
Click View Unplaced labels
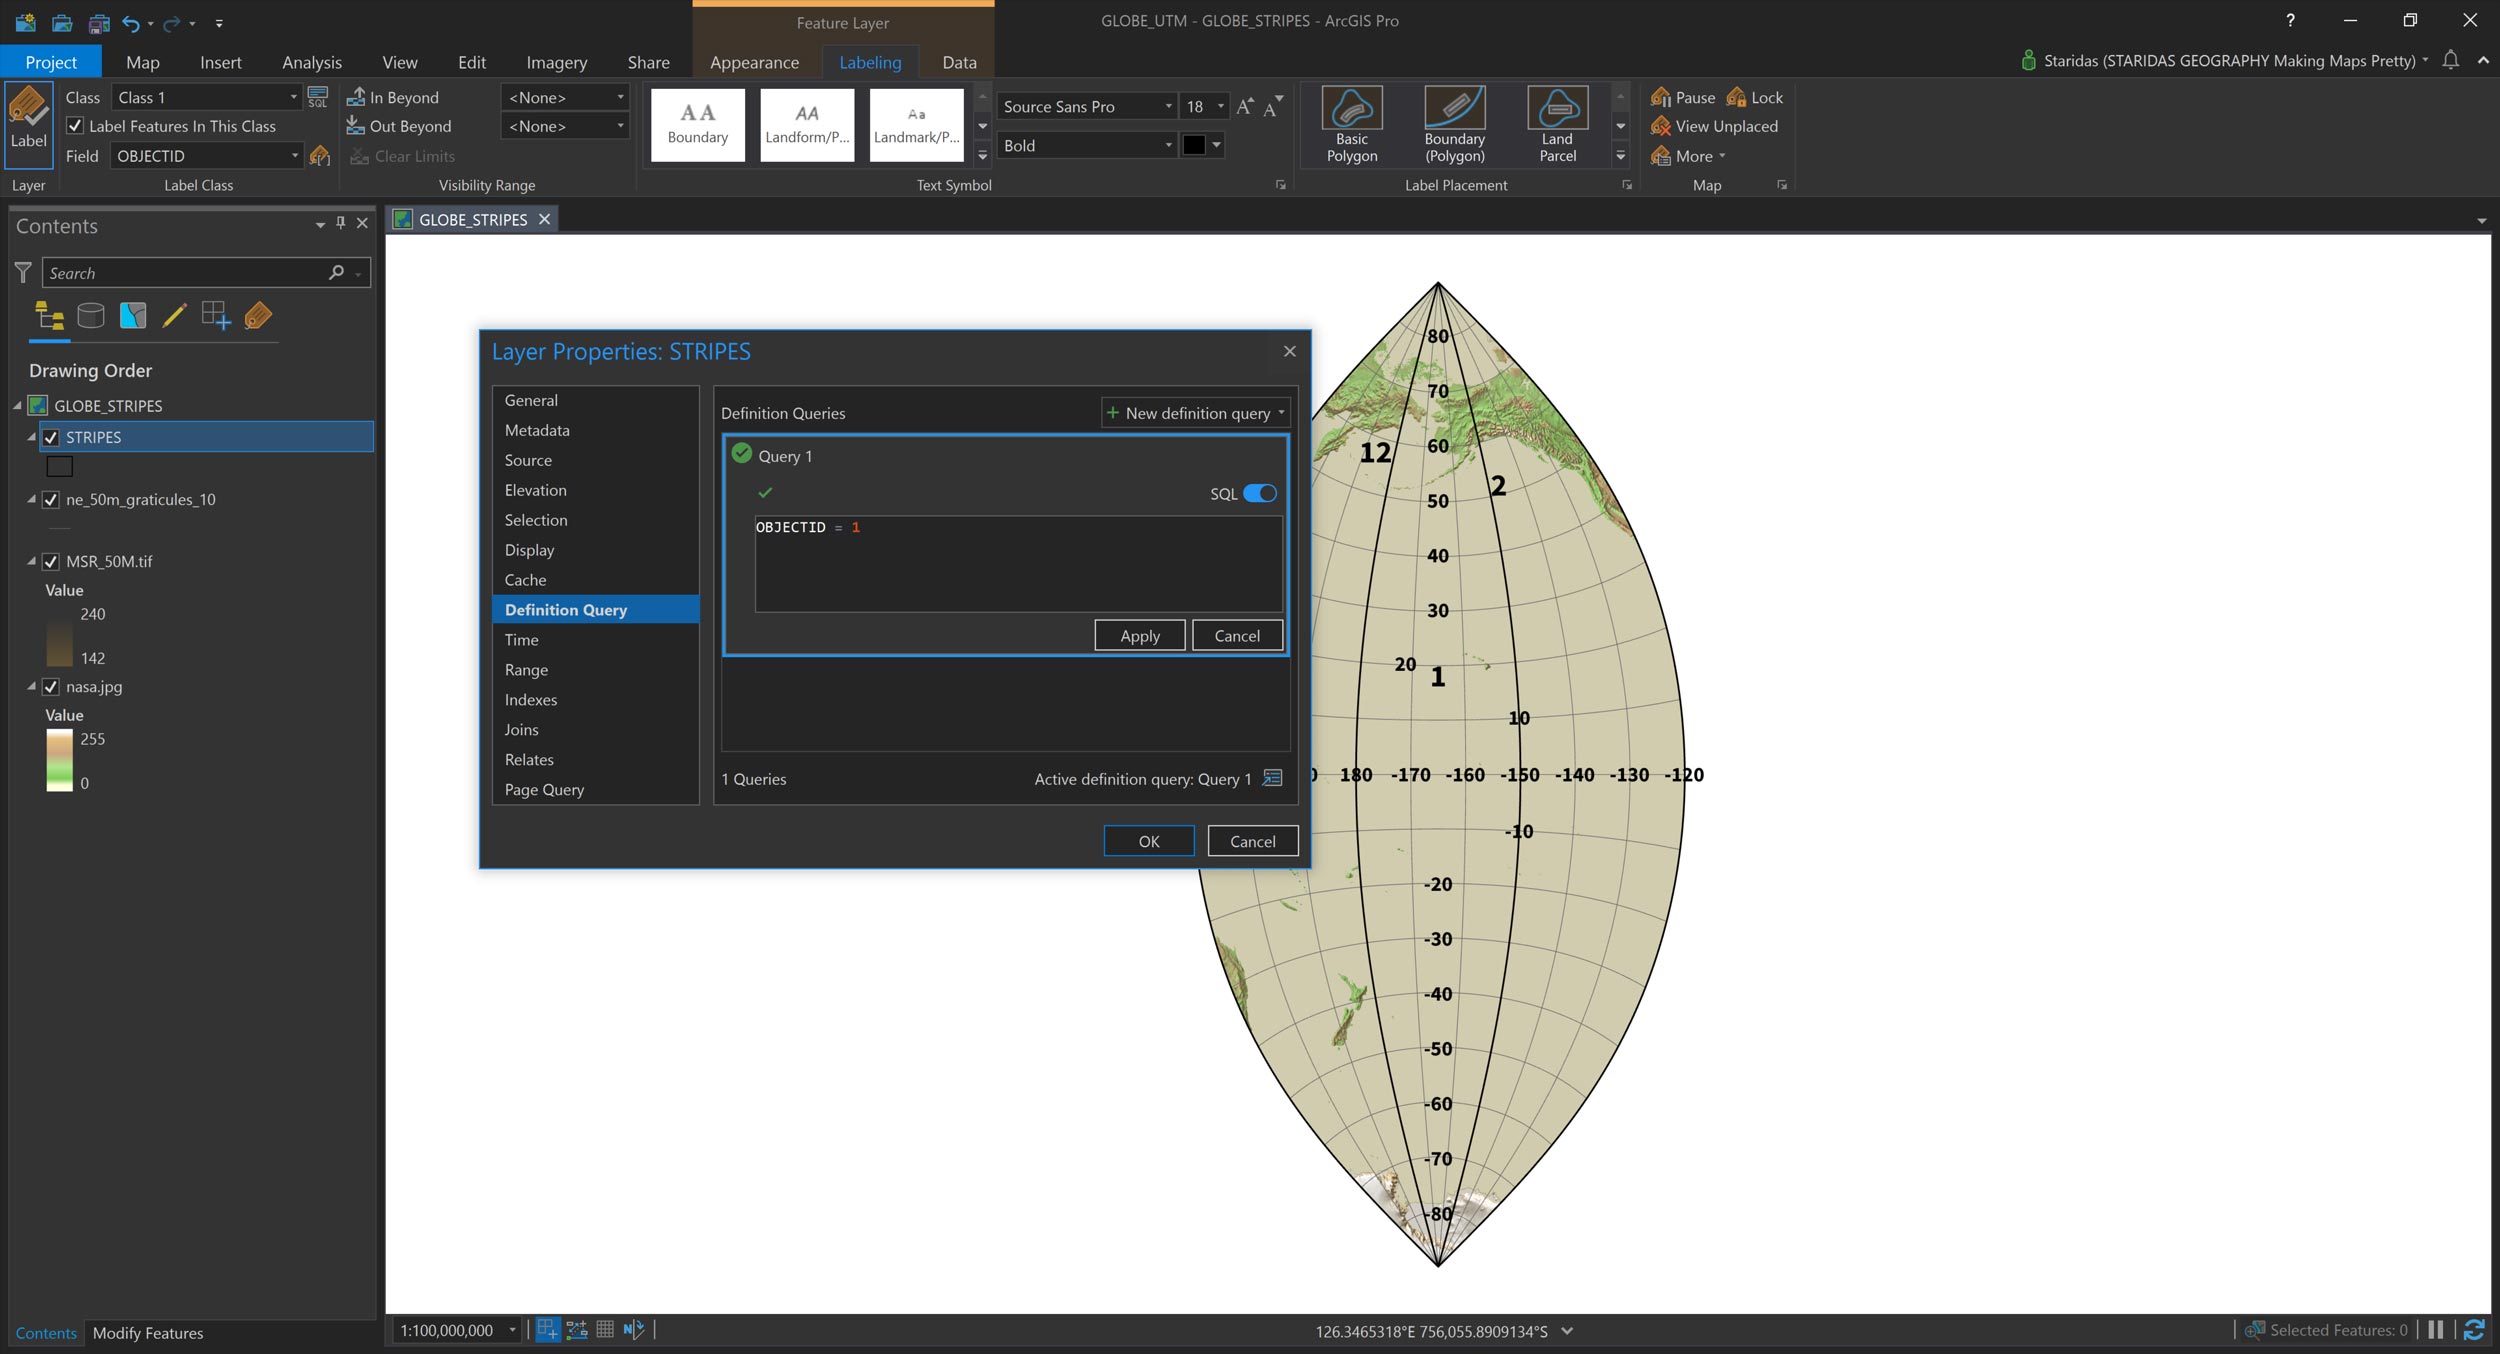[x=1714, y=126]
